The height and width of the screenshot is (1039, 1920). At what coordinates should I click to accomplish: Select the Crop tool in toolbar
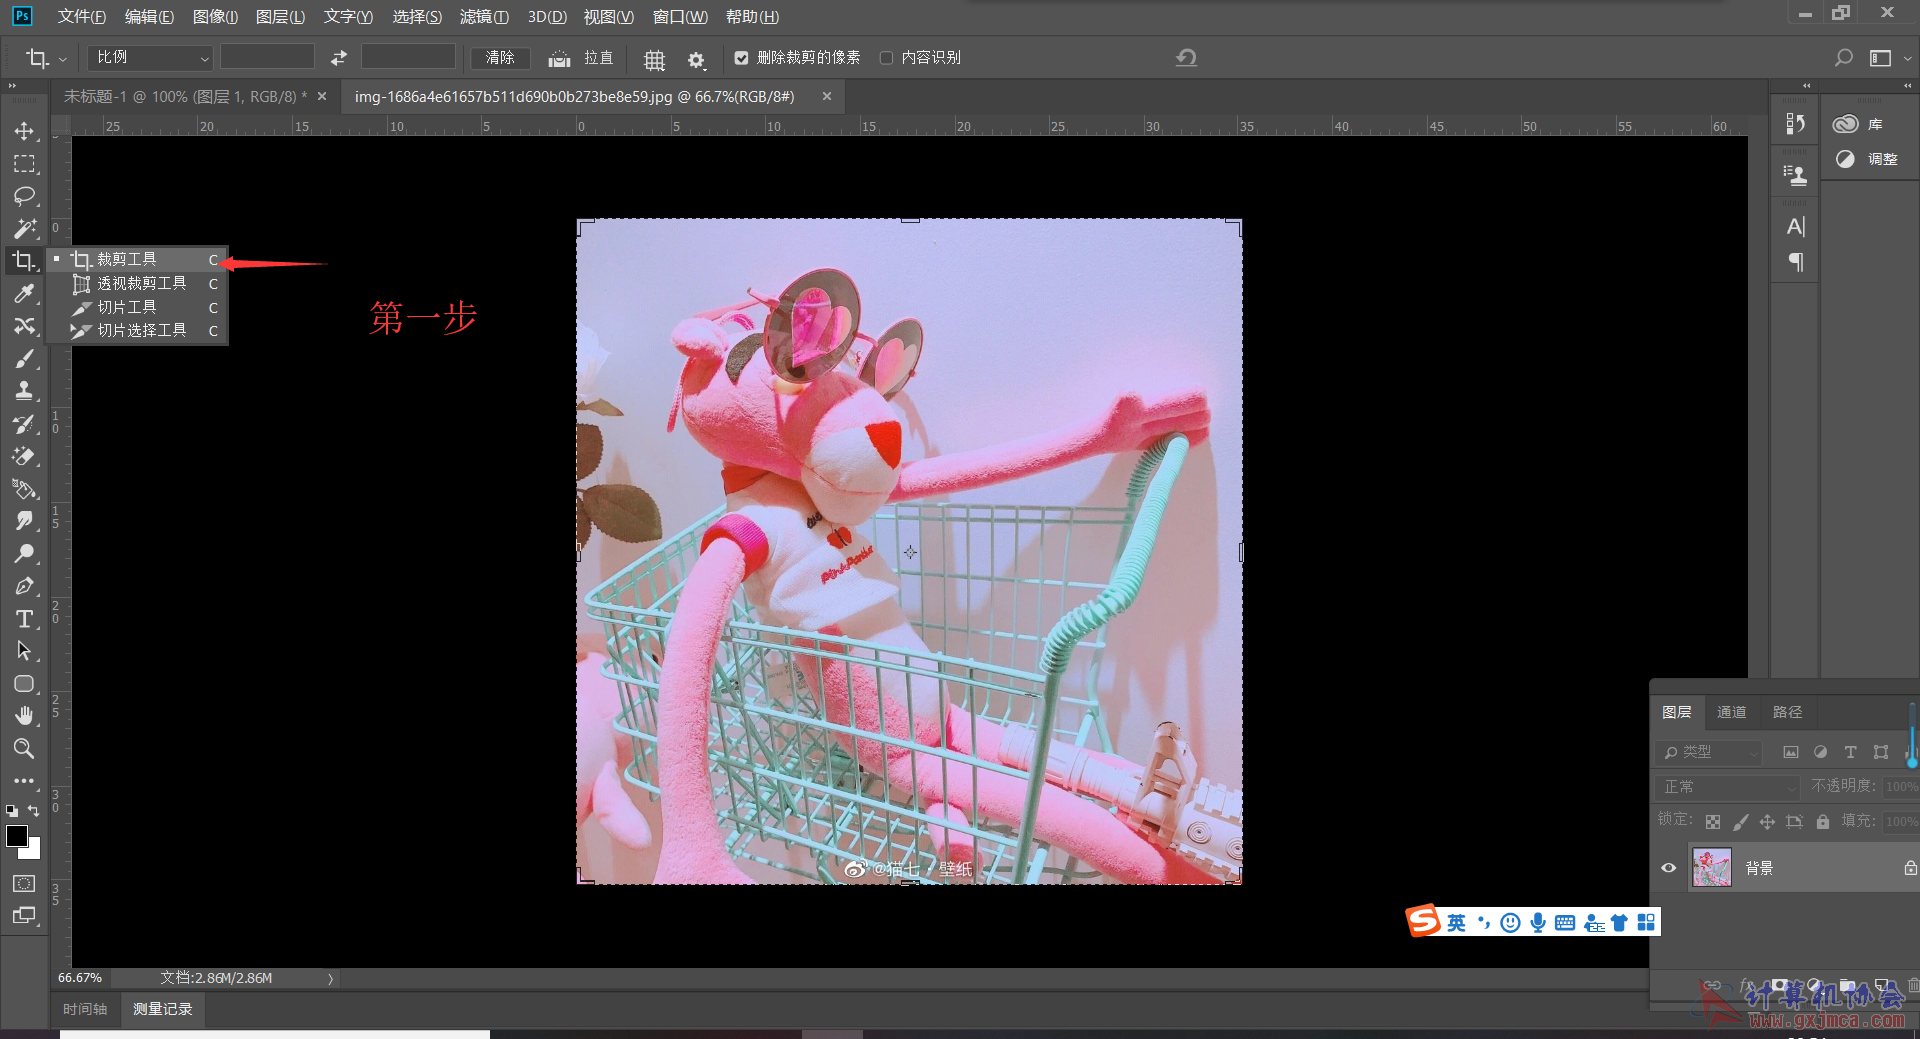coord(24,261)
